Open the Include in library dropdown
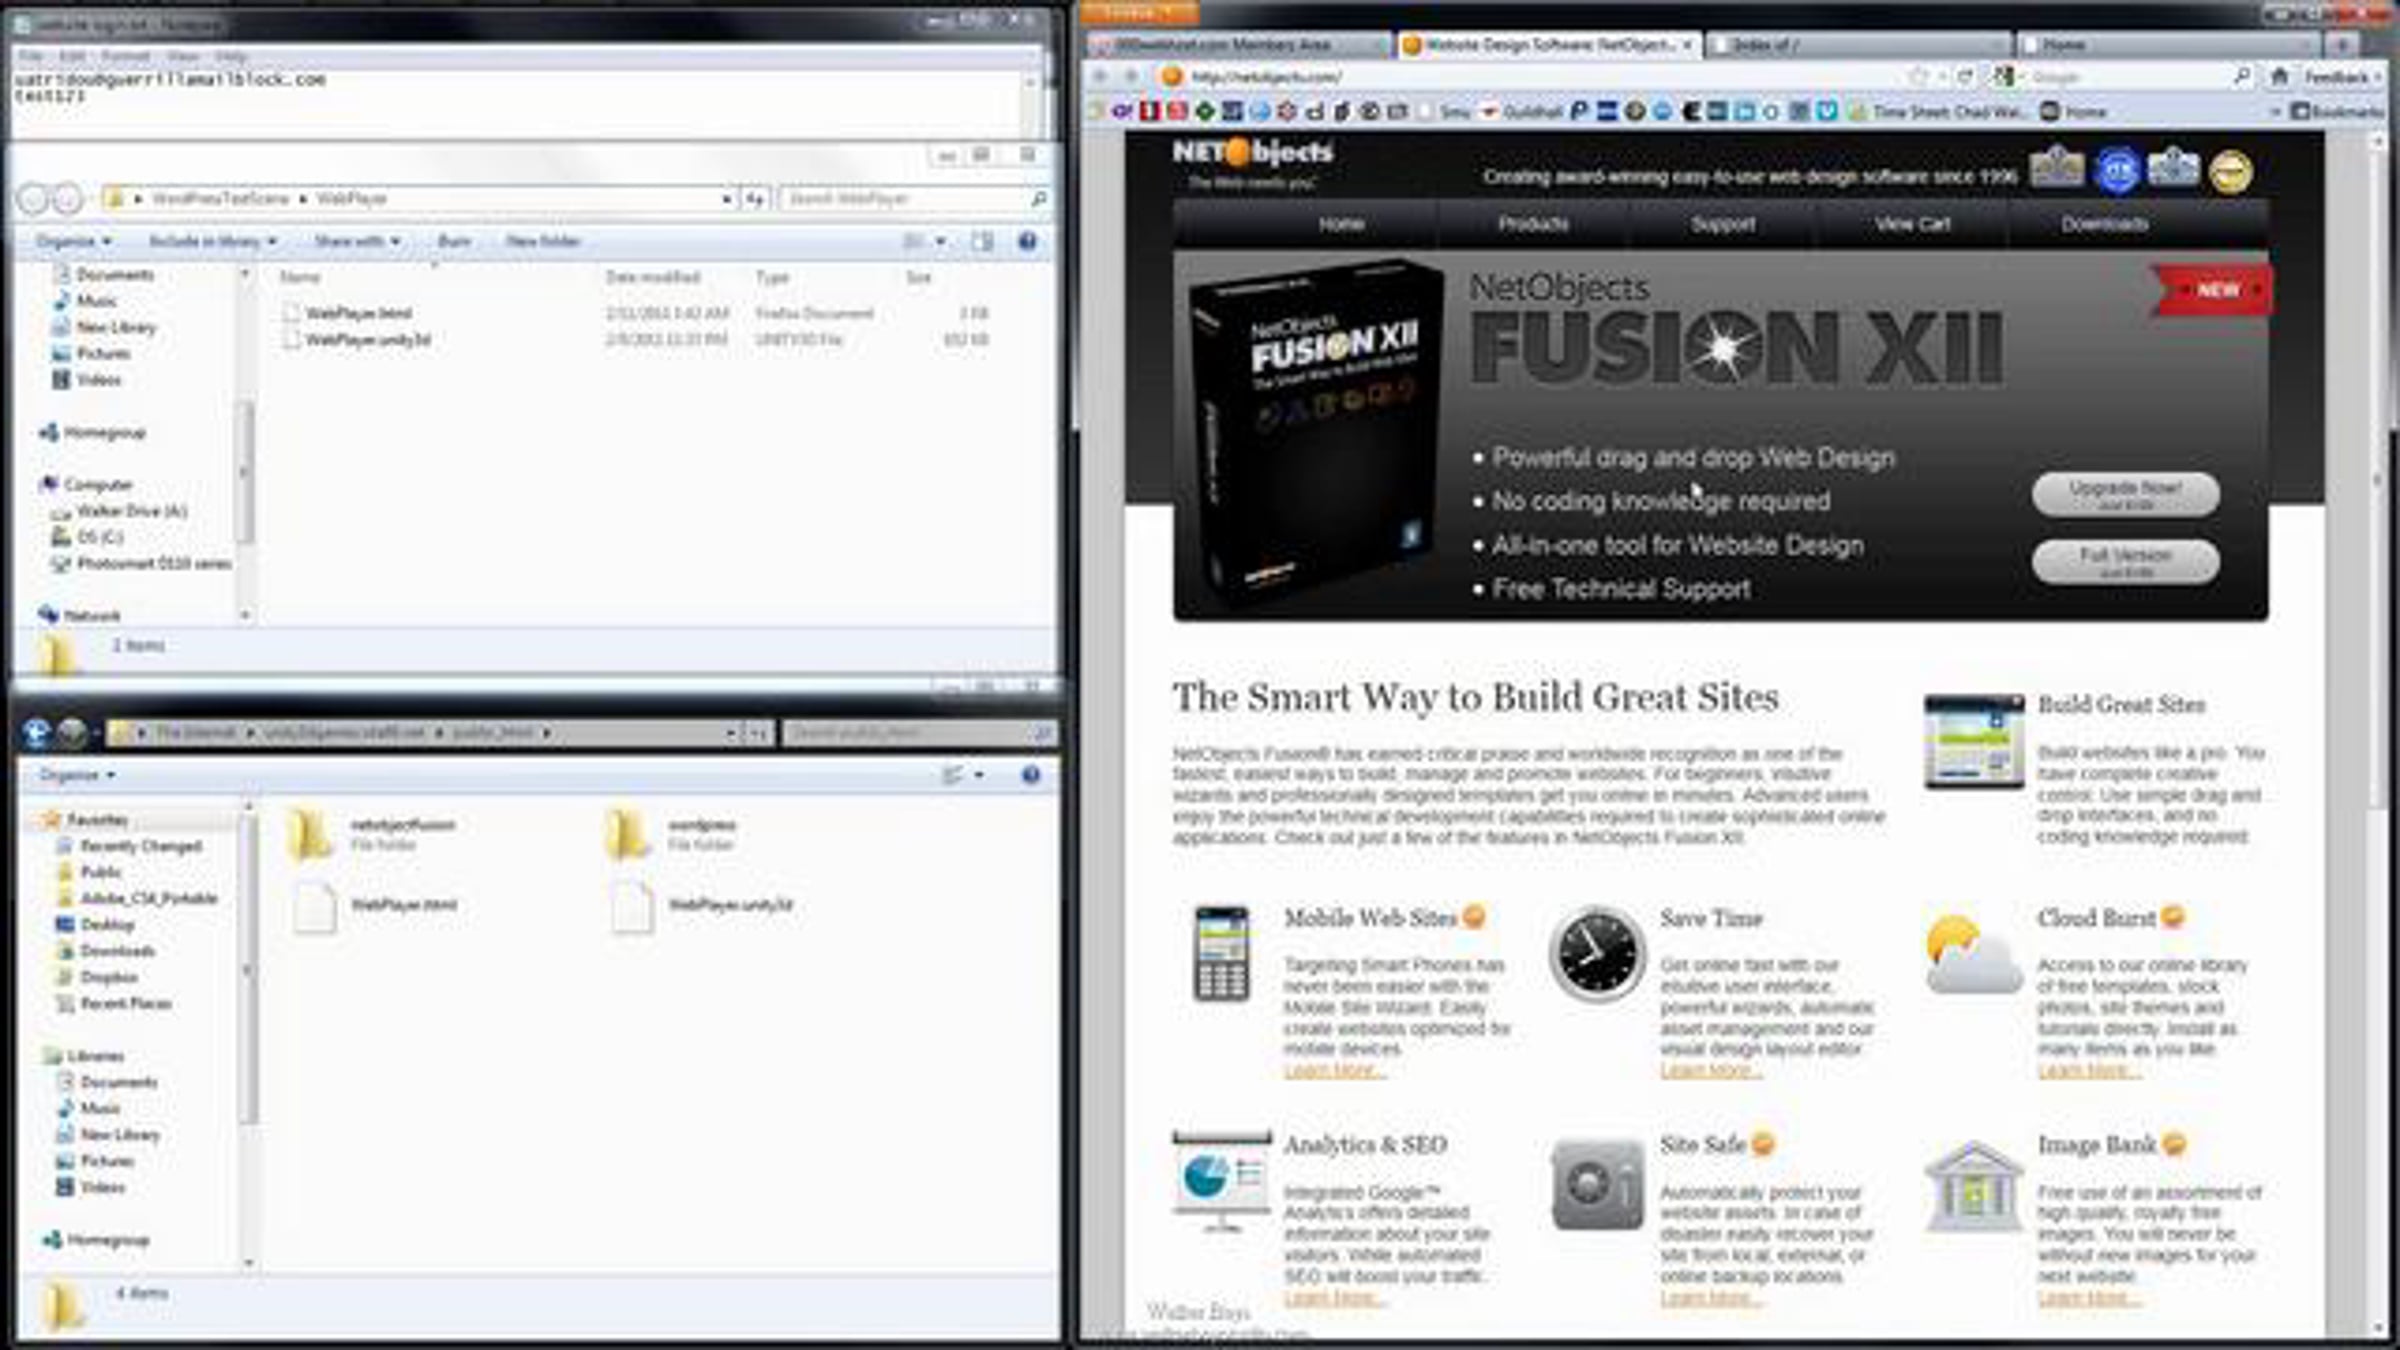2400x1350 pixels. tap(213, 241)
